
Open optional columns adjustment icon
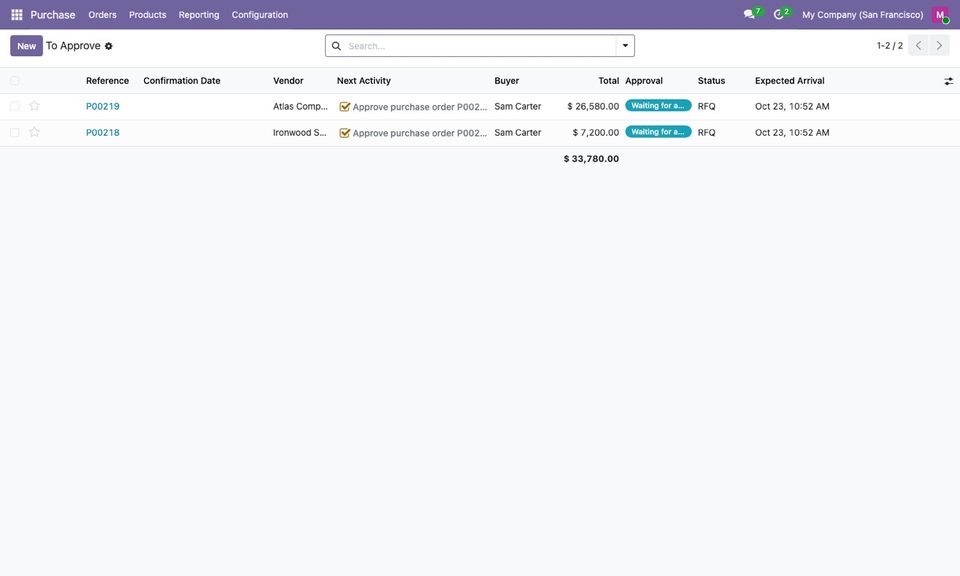(x=948, y=81)
